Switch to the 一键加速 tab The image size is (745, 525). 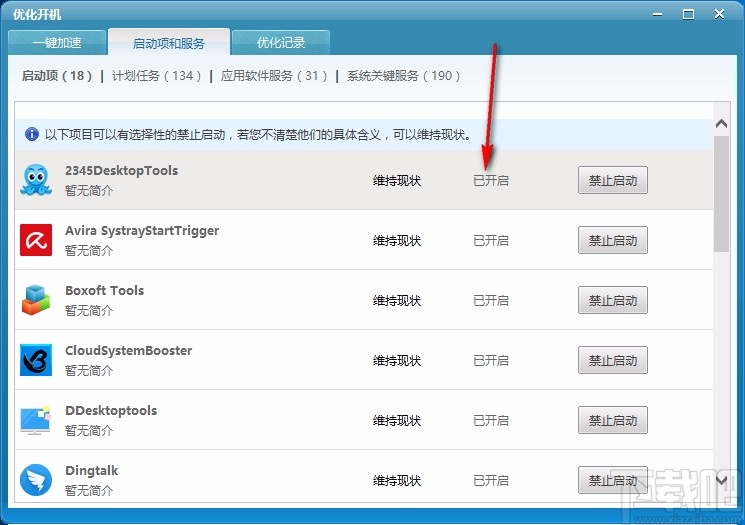click(x=57, y=43)
